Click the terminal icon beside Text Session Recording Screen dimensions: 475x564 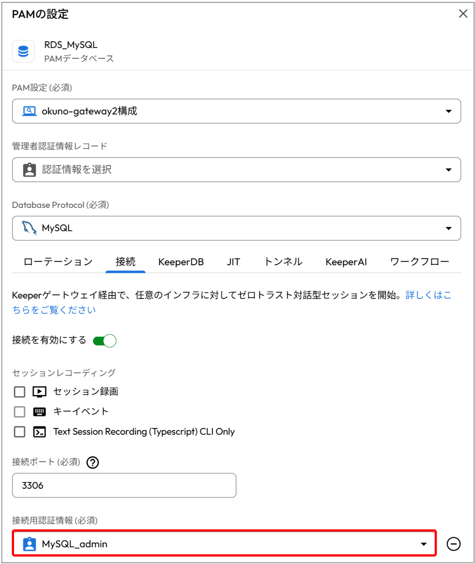click(x=39, y=432)
